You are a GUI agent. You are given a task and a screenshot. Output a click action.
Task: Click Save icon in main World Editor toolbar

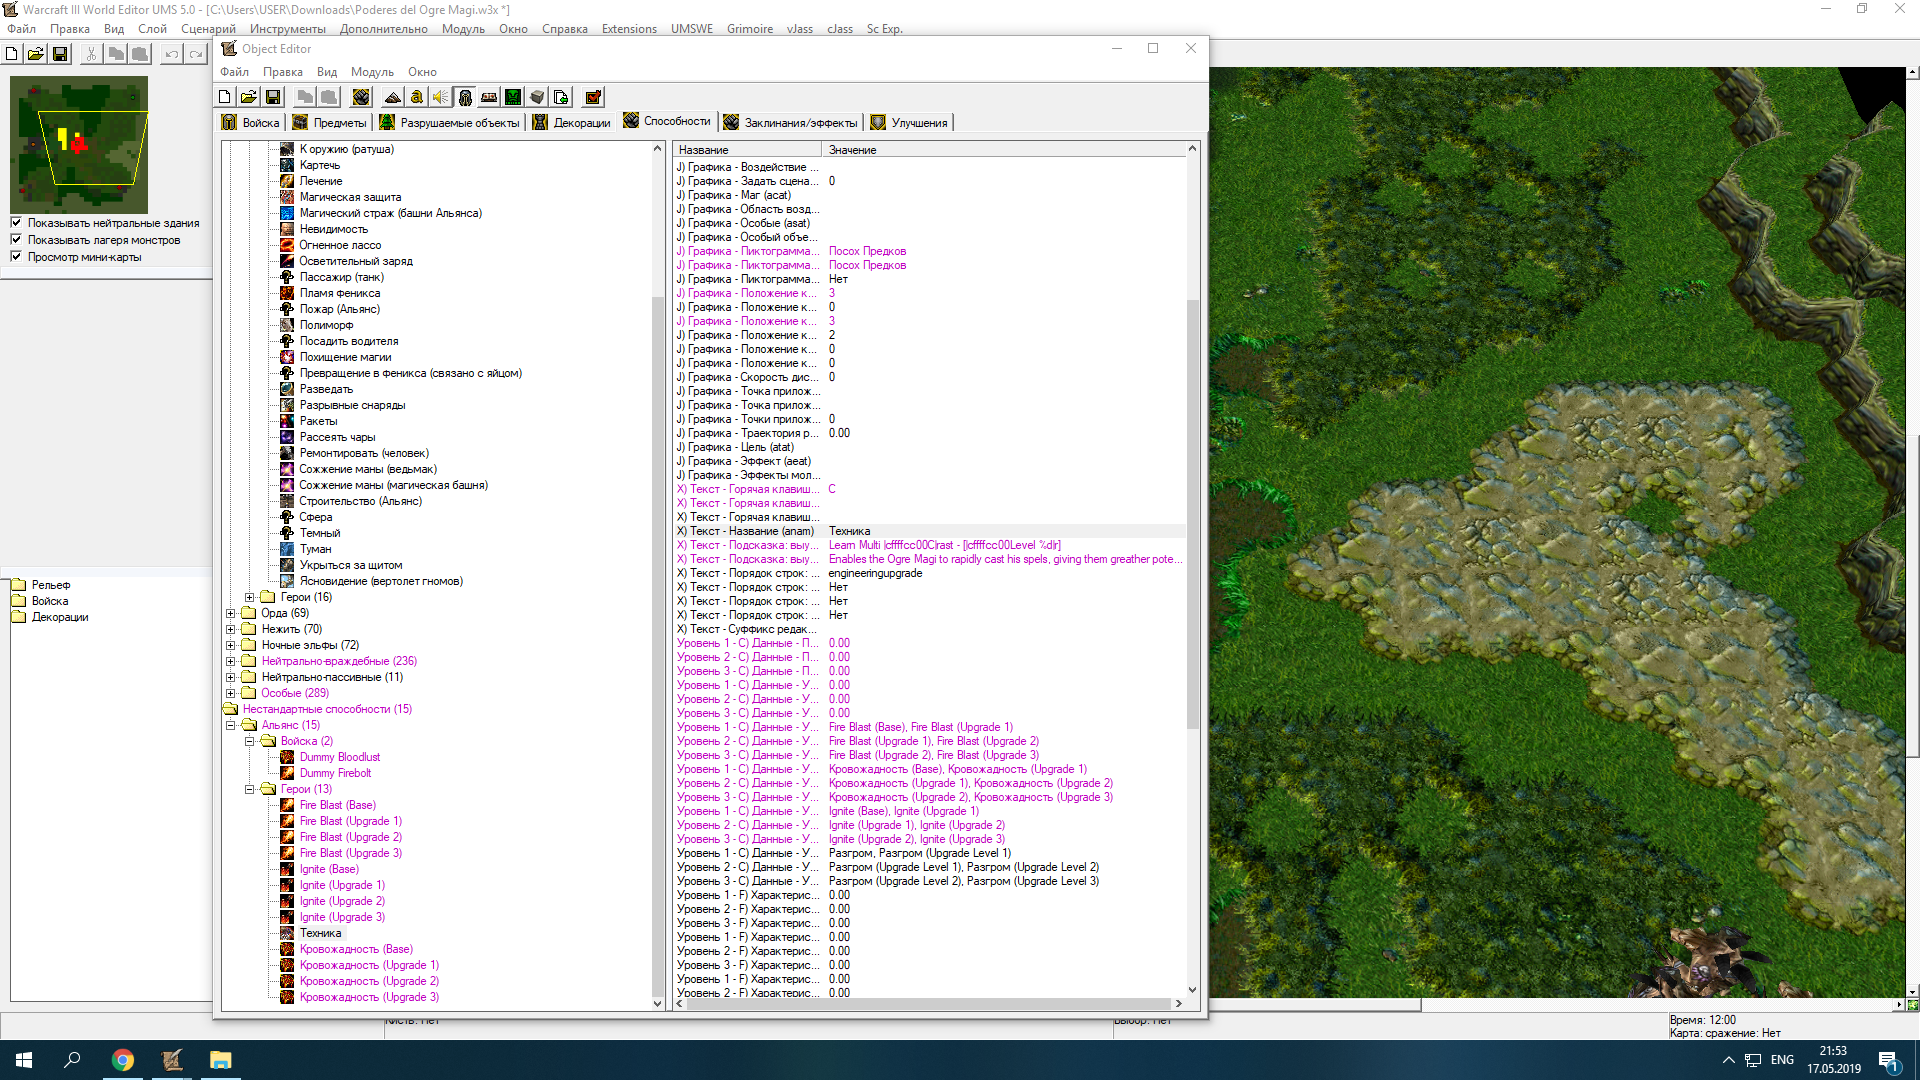60,54
